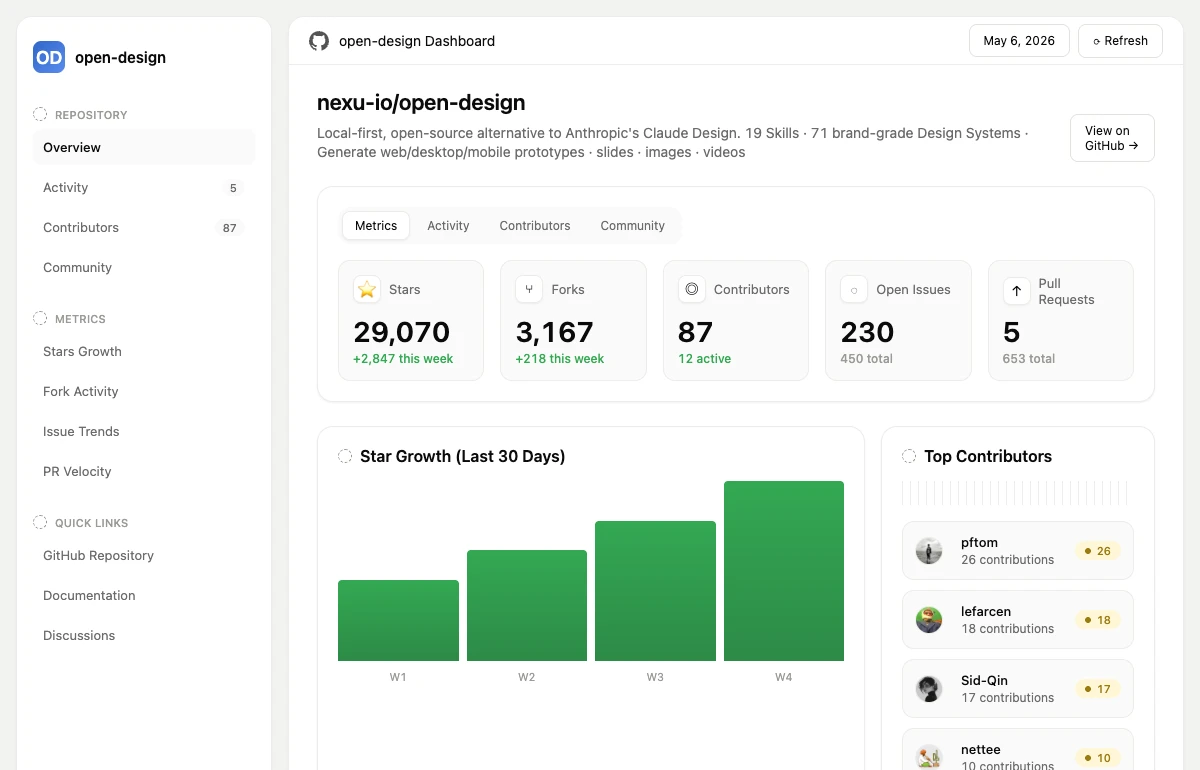
Task: Switch to the Contributors tab
Action: [535, 225]
